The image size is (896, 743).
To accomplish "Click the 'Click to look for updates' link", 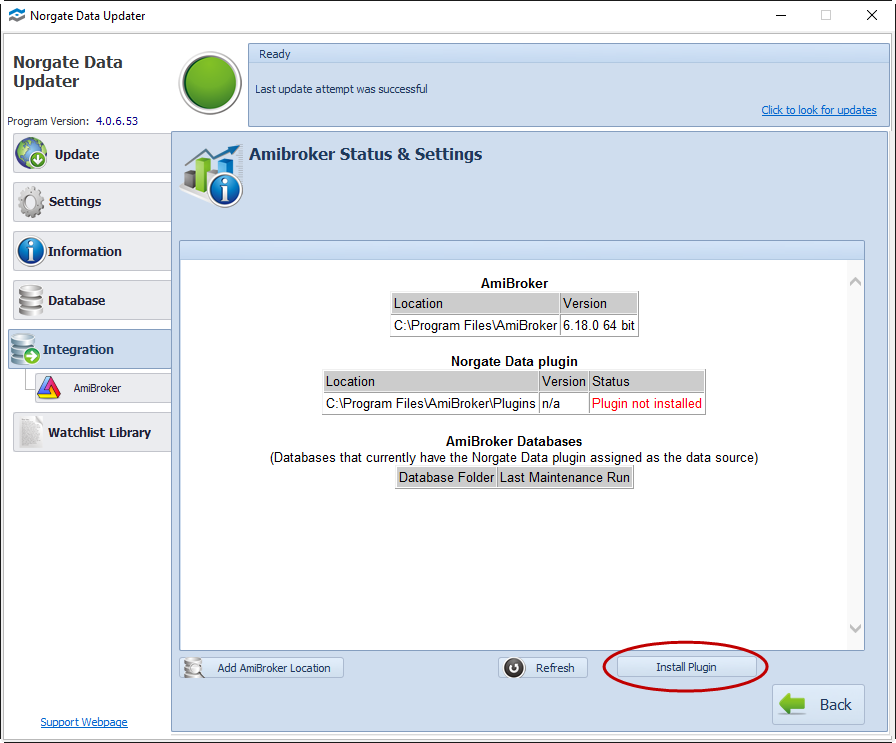I will 819,110.
